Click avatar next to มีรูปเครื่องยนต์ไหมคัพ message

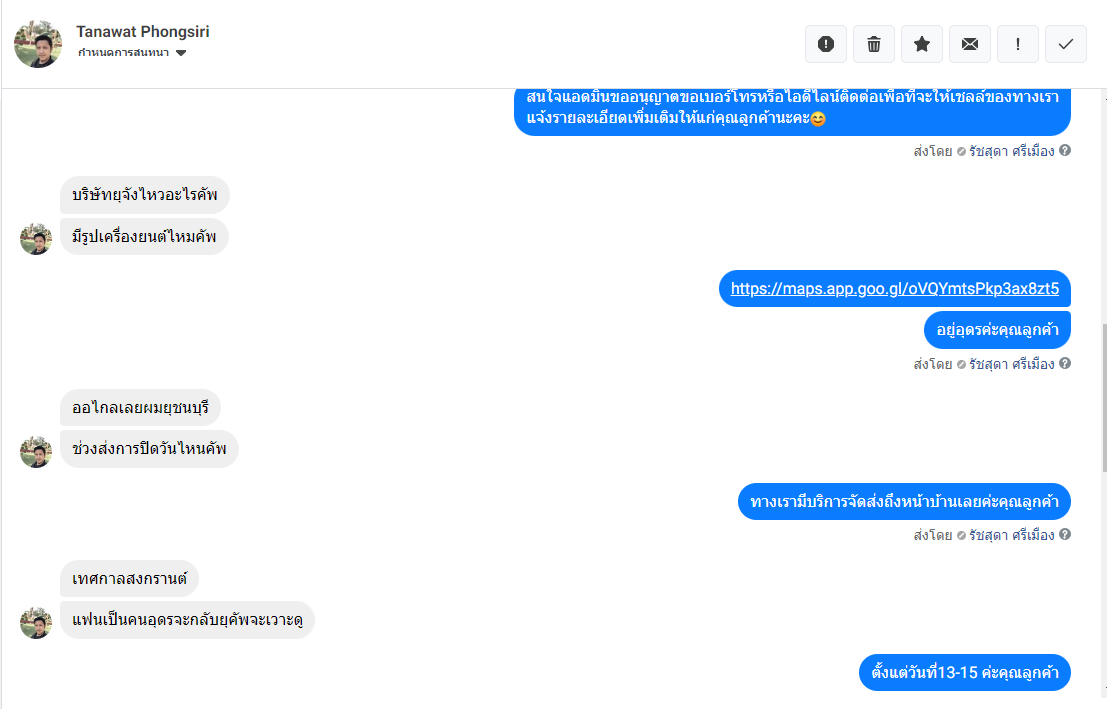click(36, 239)
